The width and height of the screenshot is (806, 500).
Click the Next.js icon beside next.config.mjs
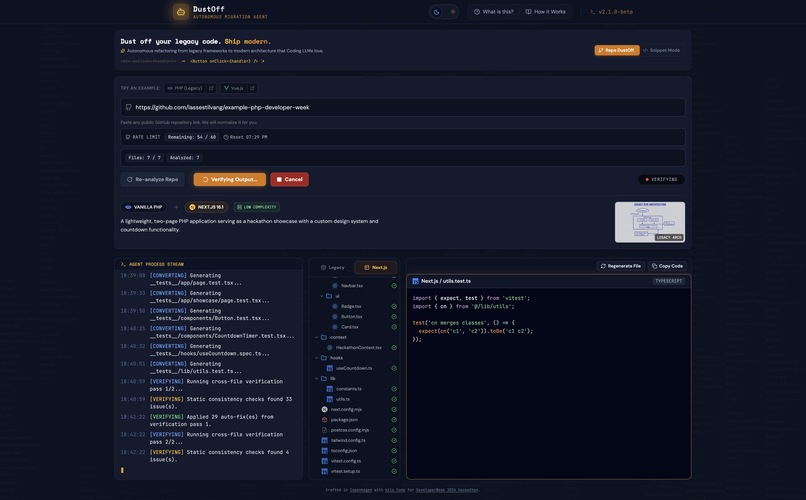[x=324, y=410]
